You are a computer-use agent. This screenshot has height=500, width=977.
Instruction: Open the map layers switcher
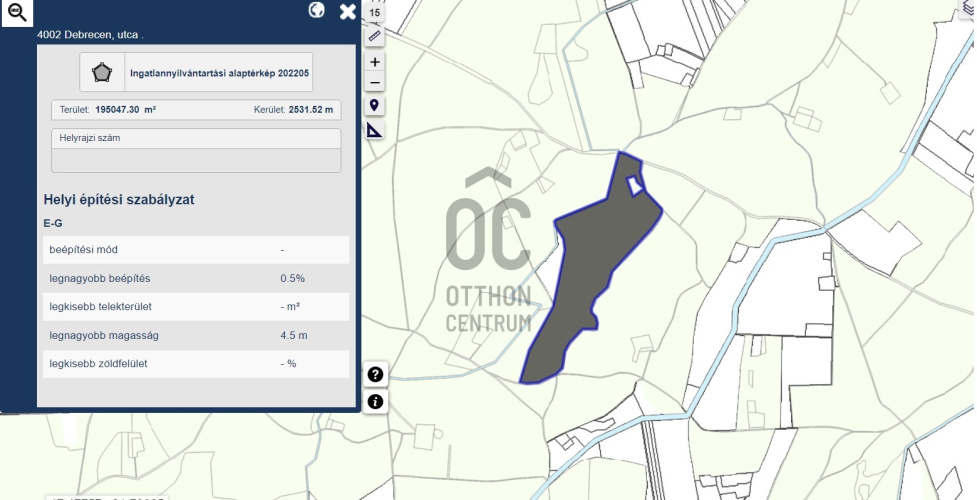point(968,8)
